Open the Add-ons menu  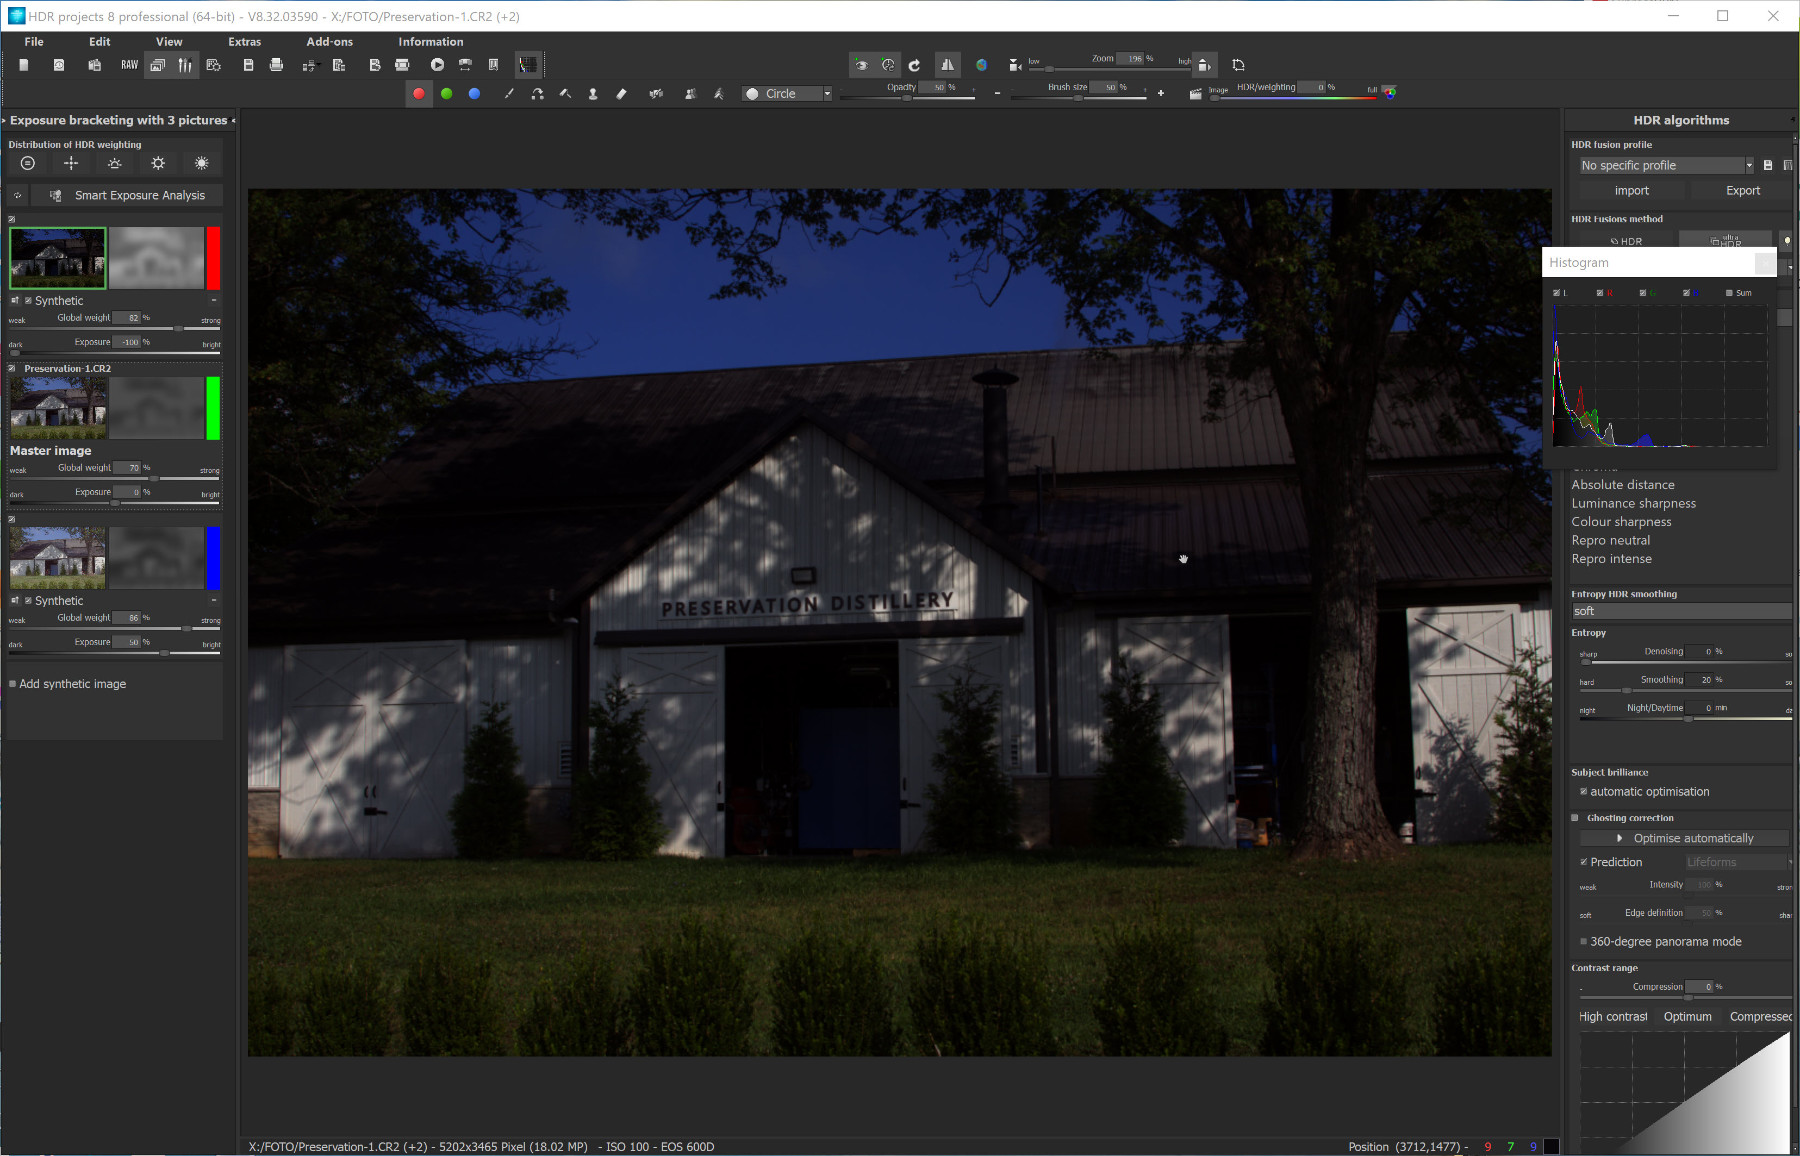pyautogui.click(x=330, y=42)
